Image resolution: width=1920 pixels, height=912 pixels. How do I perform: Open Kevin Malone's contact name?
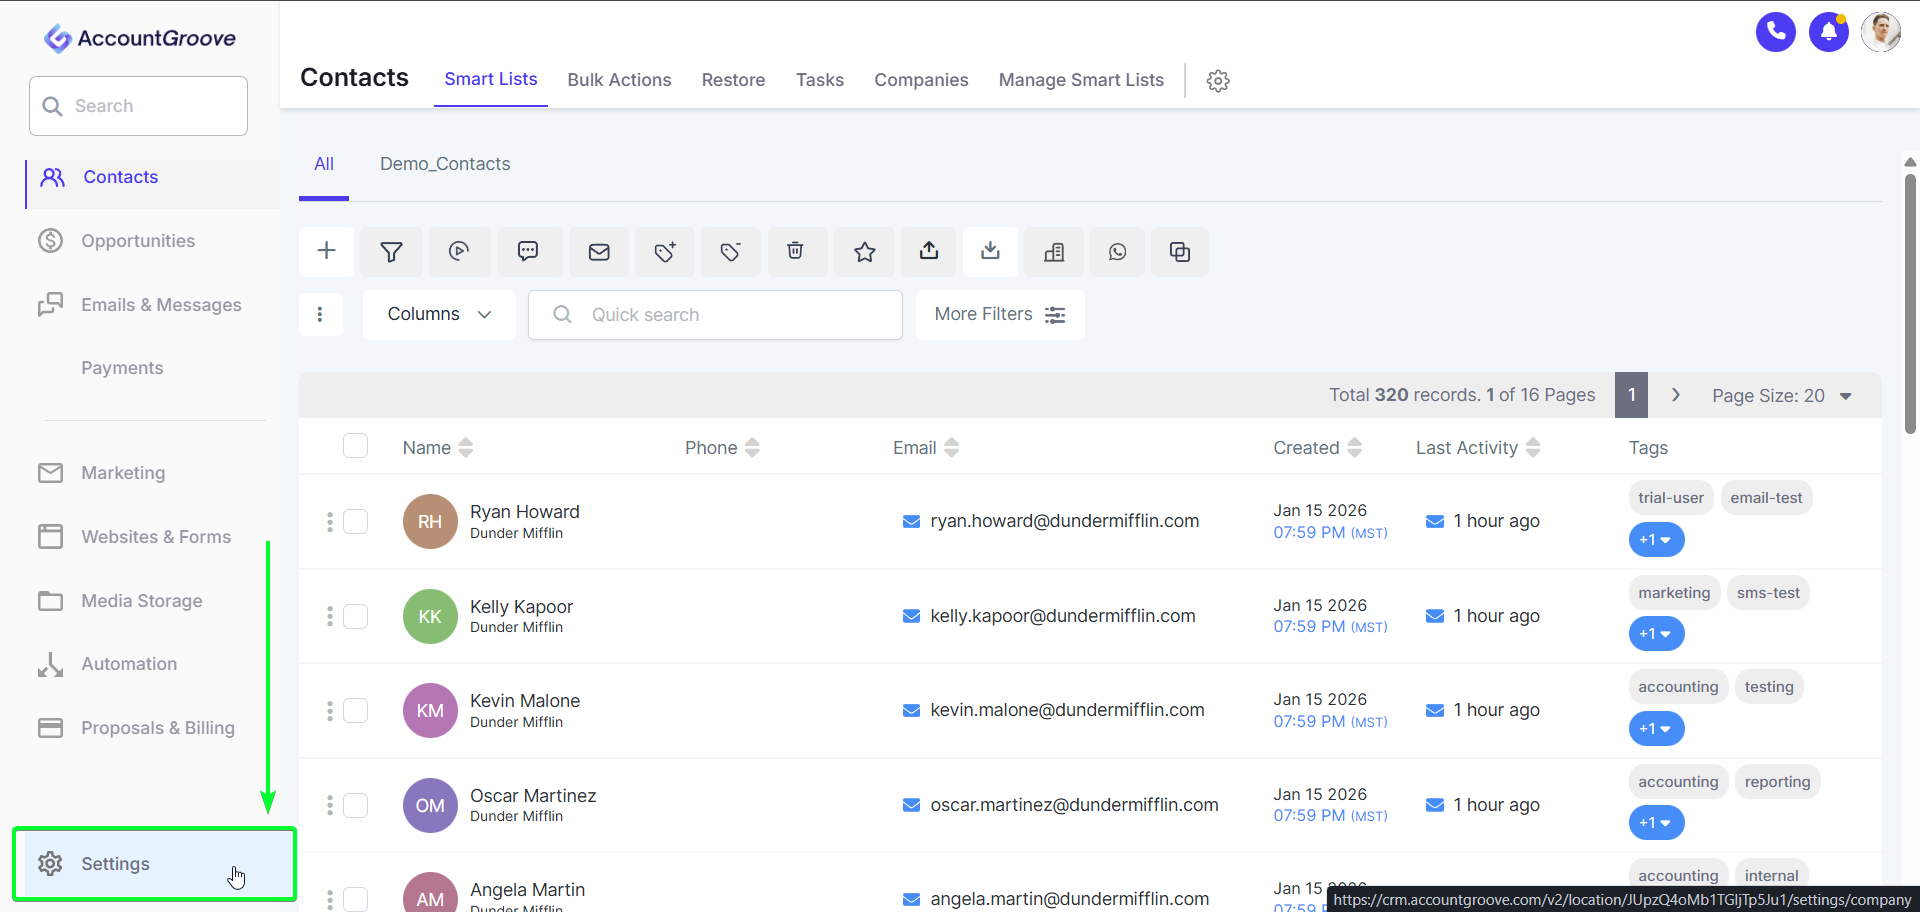click(x=525, y=701)
